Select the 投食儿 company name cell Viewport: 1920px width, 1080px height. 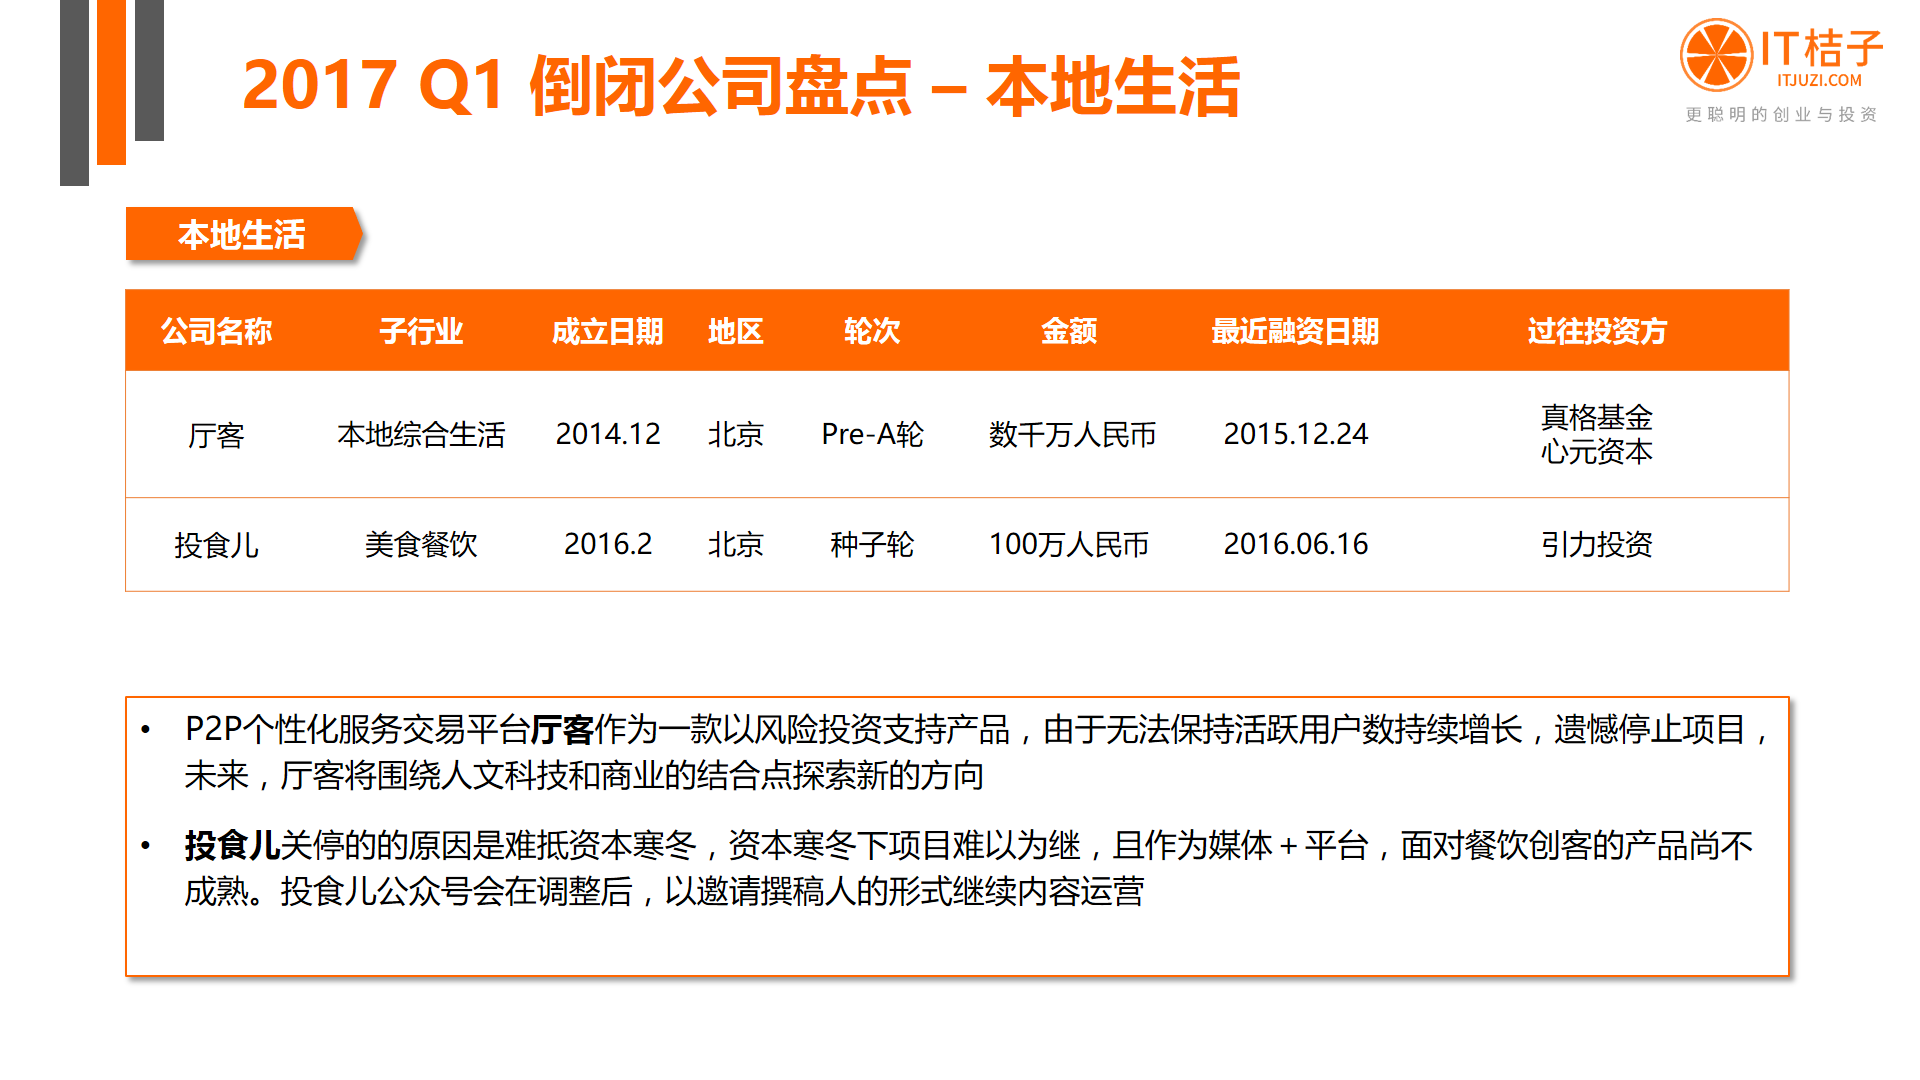(216, 545)
